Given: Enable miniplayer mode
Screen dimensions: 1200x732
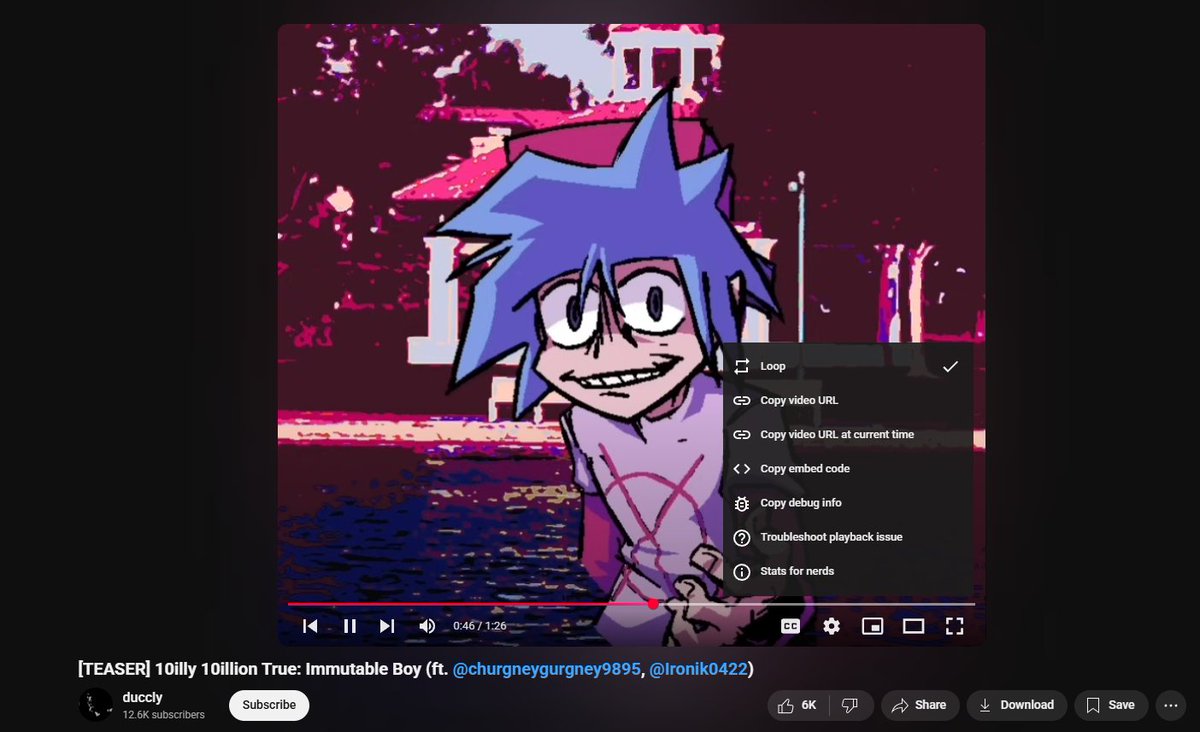Looking at the screenshot, I should pos(873,626).
